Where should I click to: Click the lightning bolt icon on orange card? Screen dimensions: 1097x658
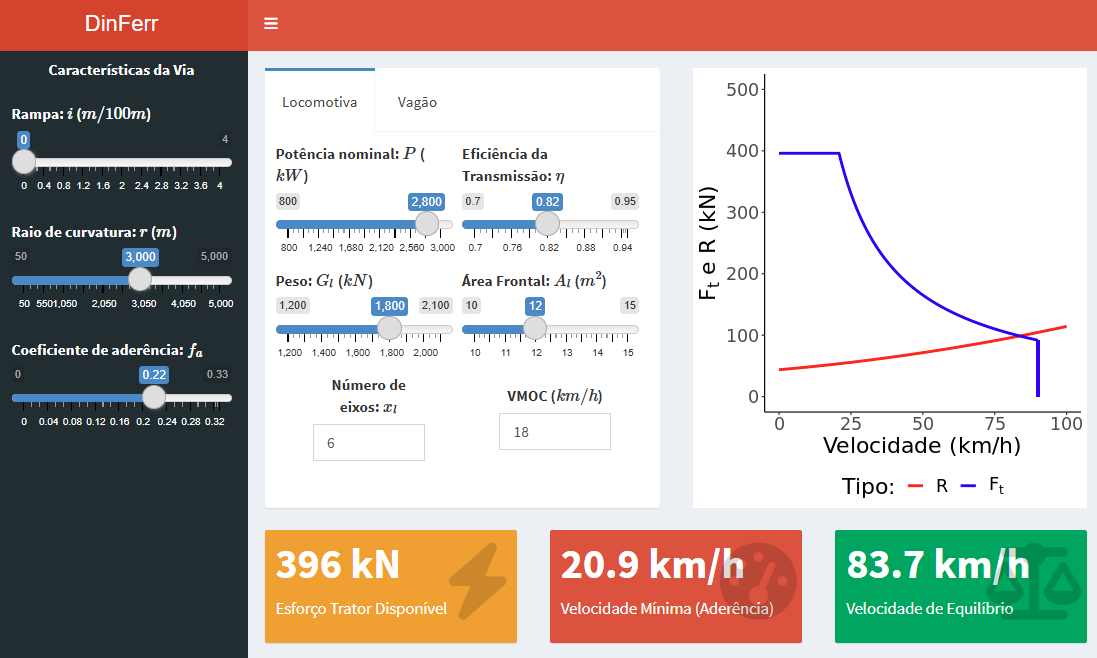pos(477,582)
